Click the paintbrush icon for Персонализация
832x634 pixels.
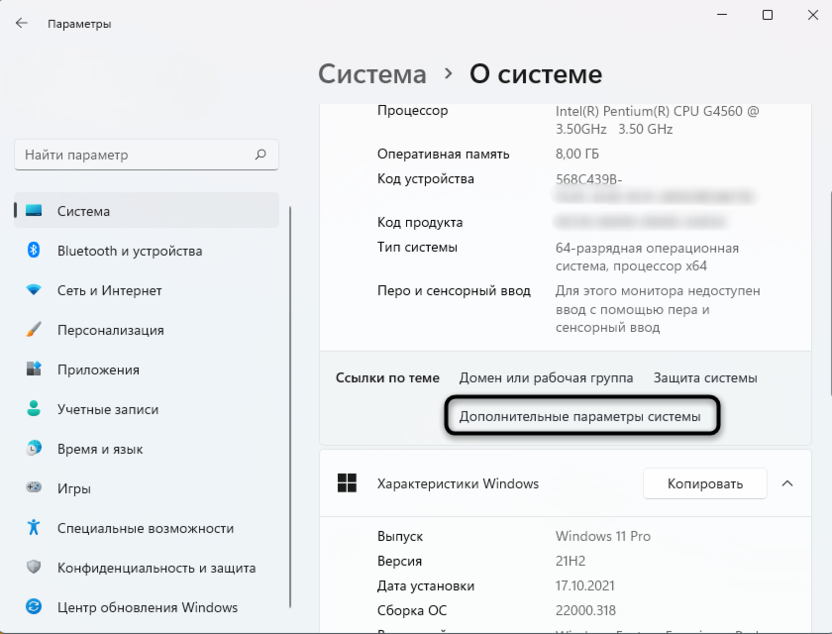[x=34, y=329]
